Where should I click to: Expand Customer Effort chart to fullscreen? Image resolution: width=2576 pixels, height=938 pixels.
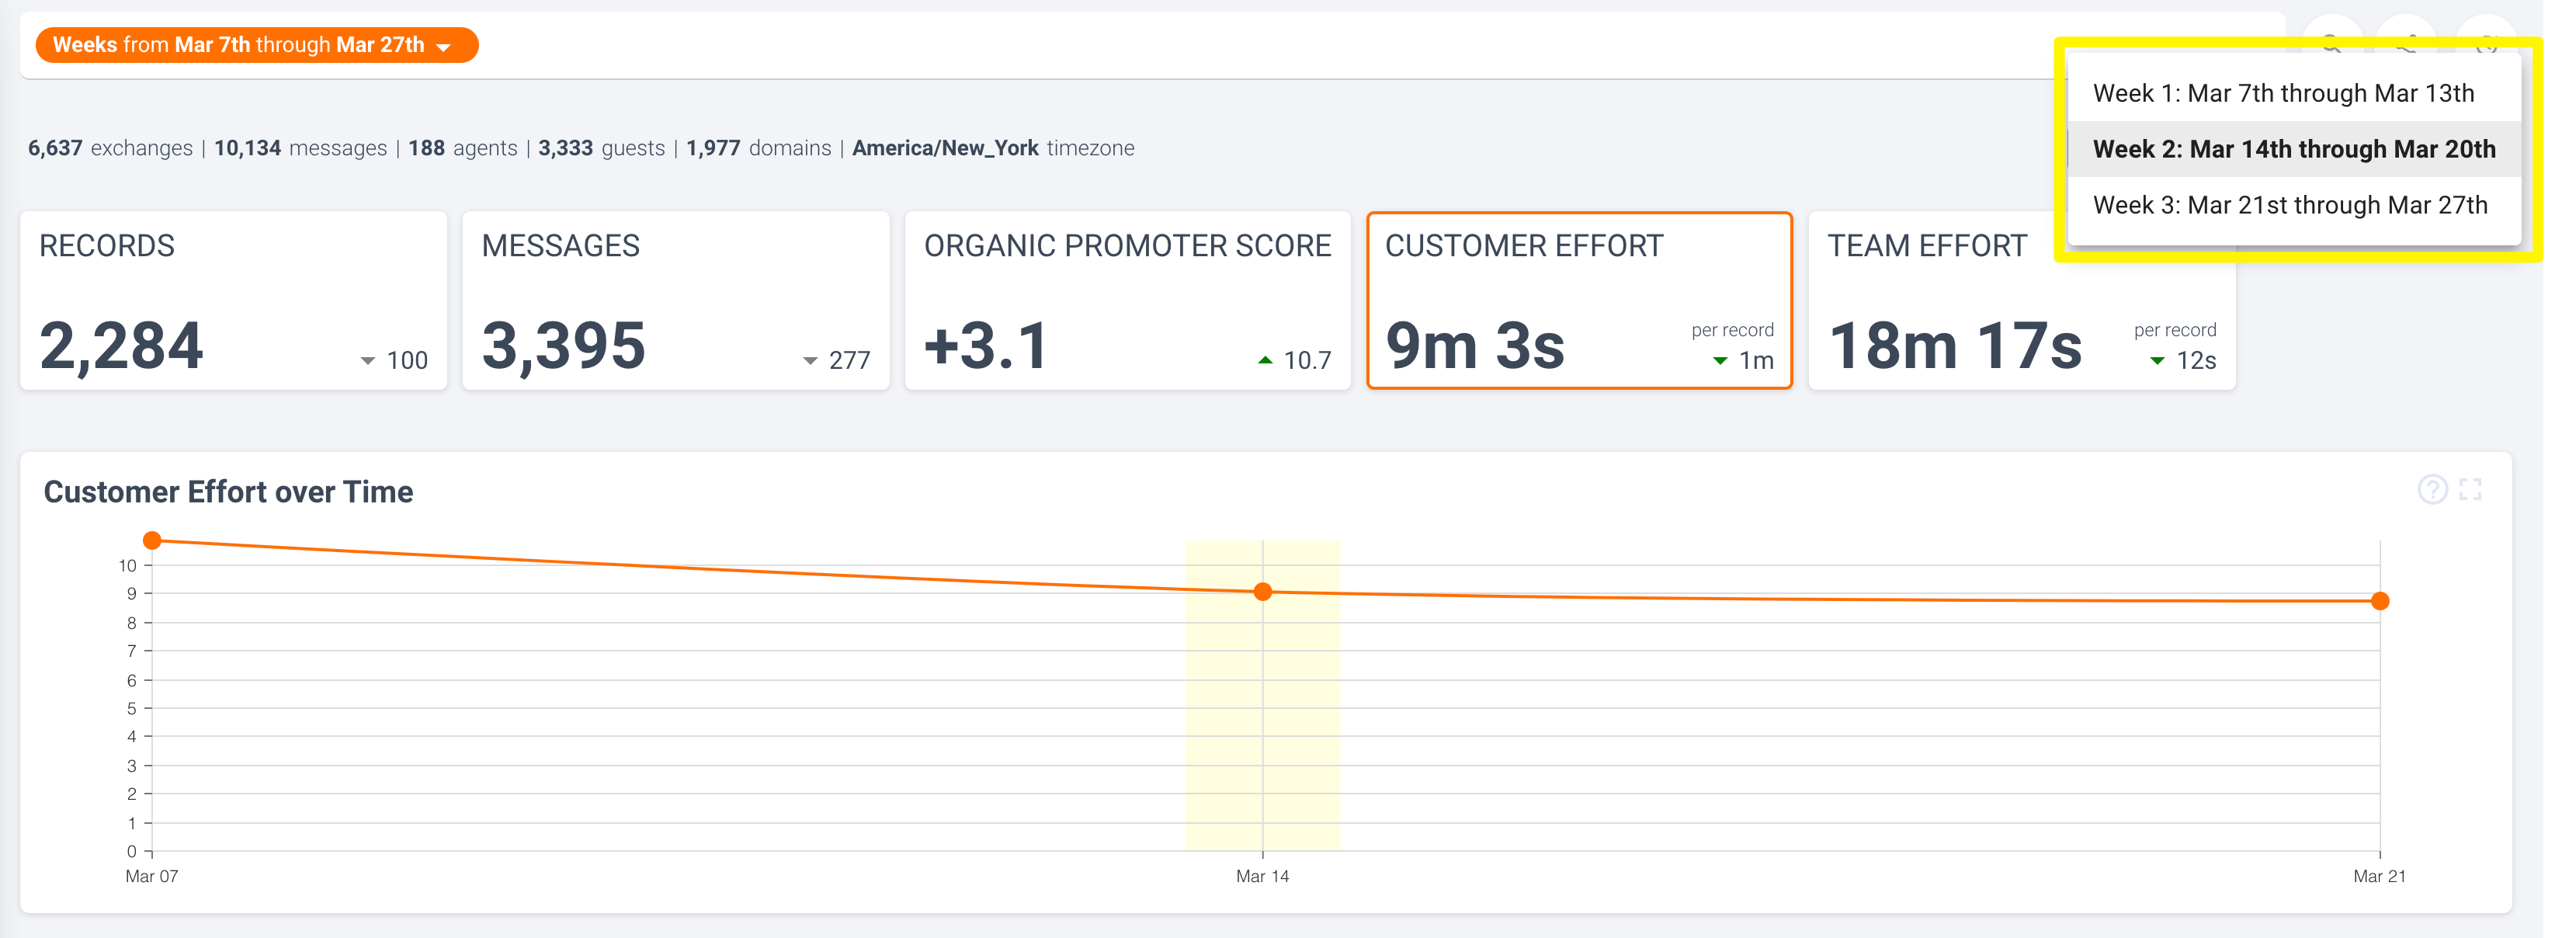point(2470,489)
